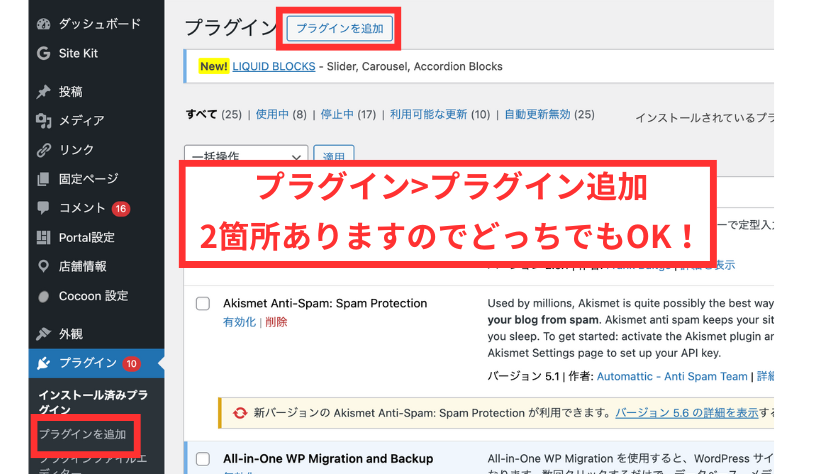822x474 pixels.
Task: Filter plugins by すべて (25)
Action: pos(213,114)
